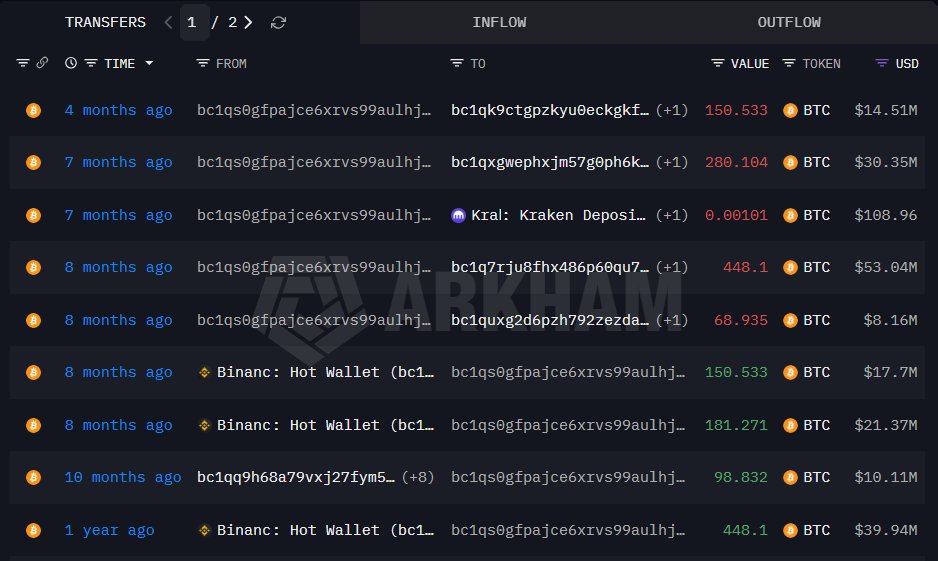The image size is (938, 561).
Task: Expand +1 recipients in 68.935 BTC row
Action: click(672, 320)
